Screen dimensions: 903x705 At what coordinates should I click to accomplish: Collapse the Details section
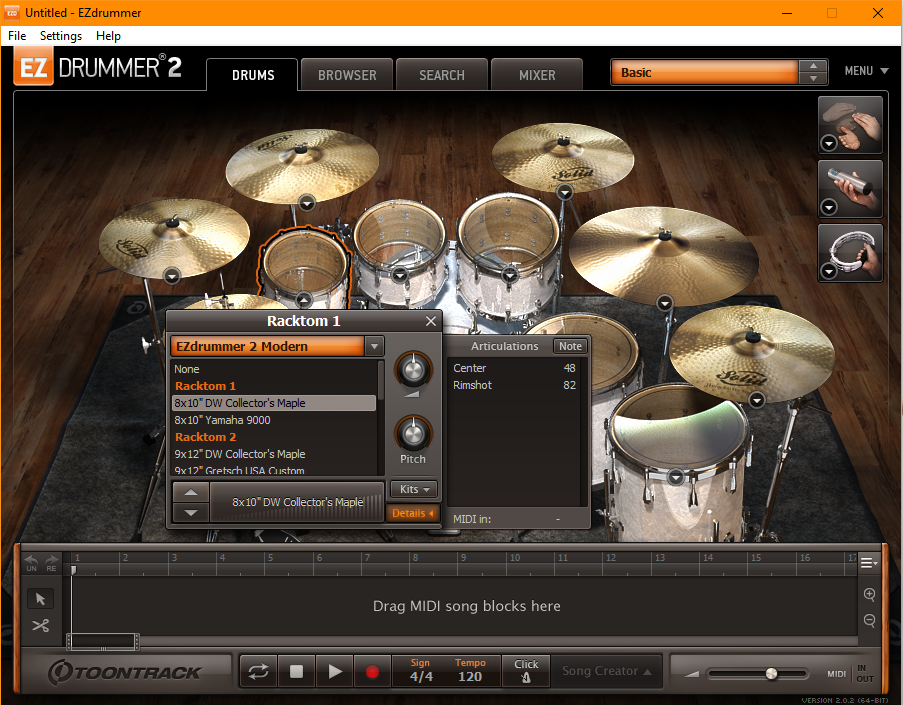413,513
